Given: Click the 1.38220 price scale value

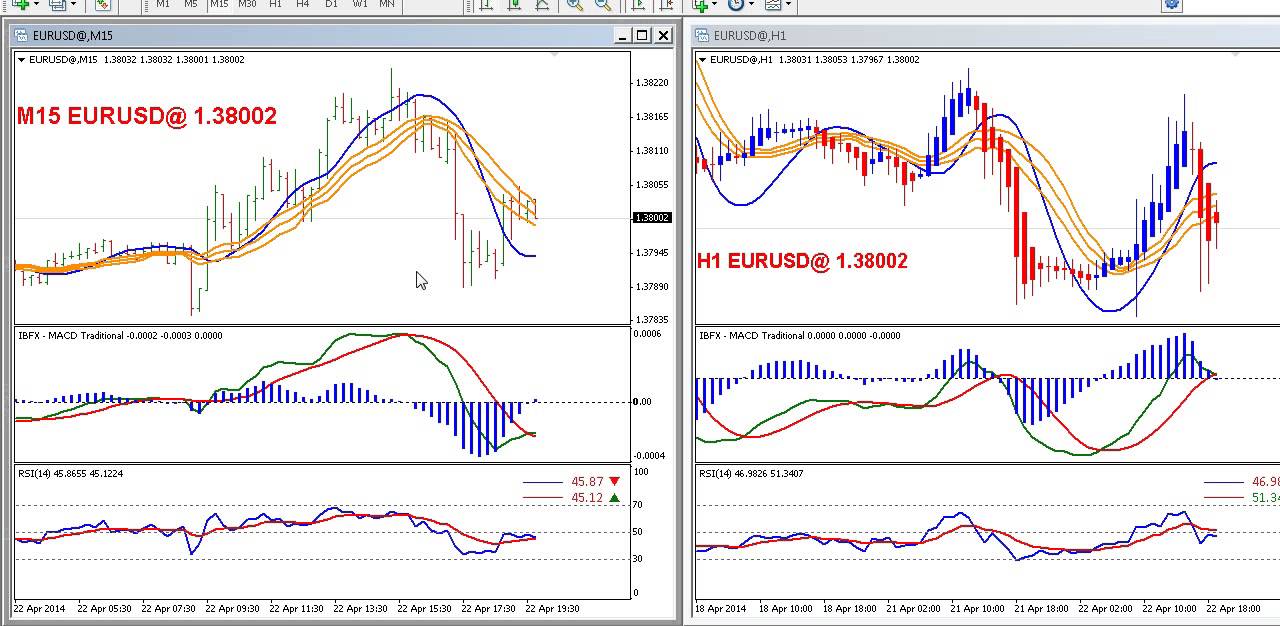Looking at the screenshot, I should coord(652,83).
